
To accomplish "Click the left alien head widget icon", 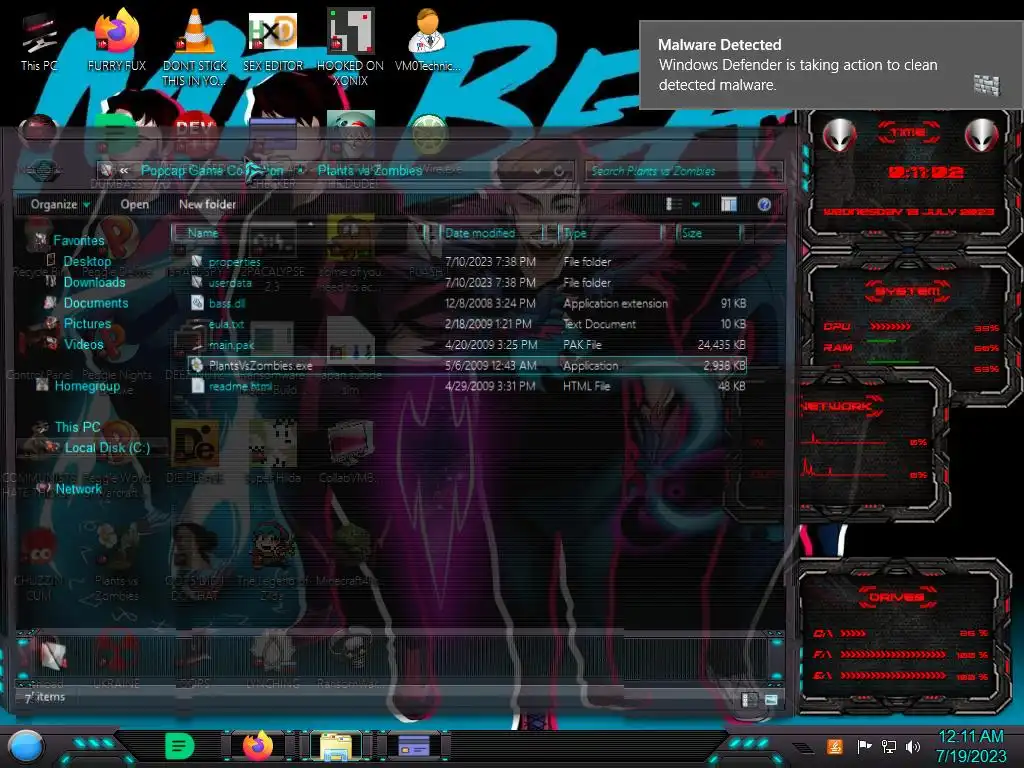I will coord(839,135).
